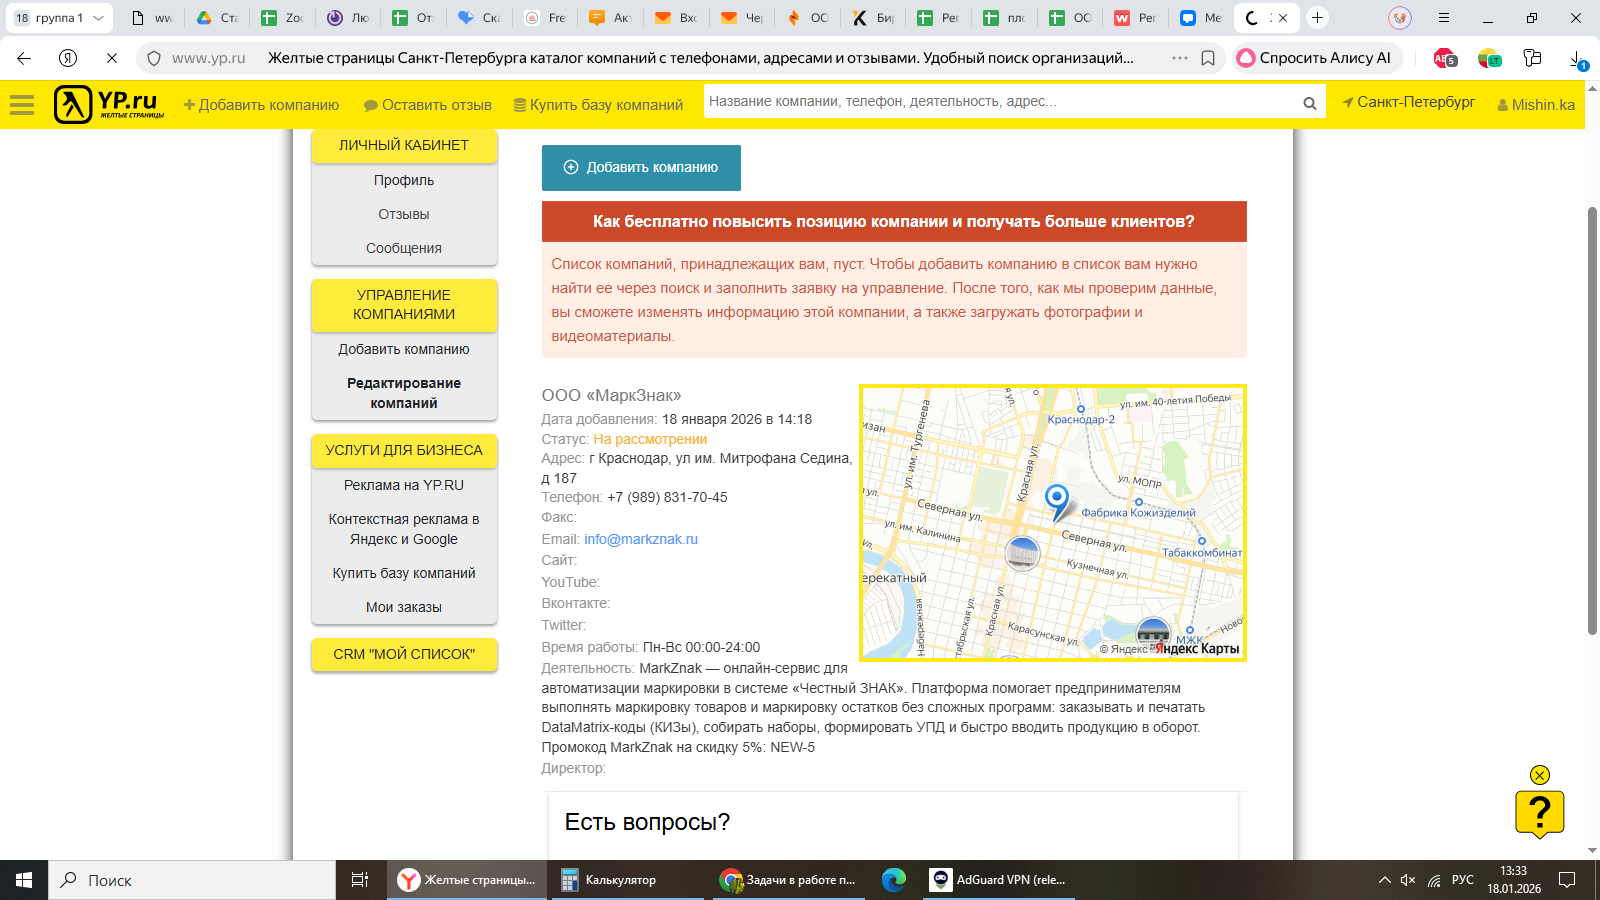Open the address bar three-dots menu

pyautogui.click(x=1180, y=58)
